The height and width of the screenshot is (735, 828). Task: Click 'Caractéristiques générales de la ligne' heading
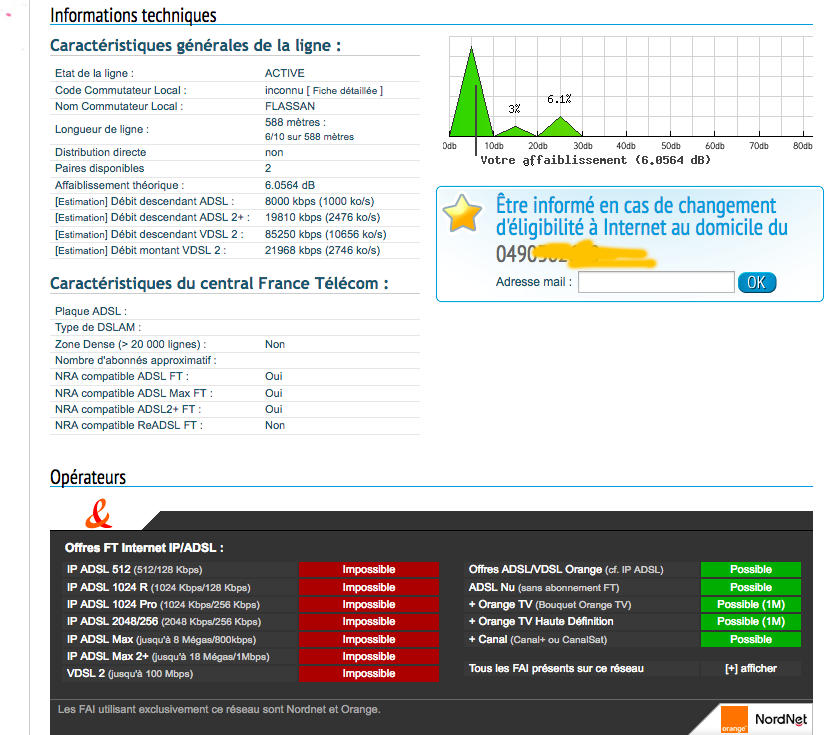[x=195, y=45]
